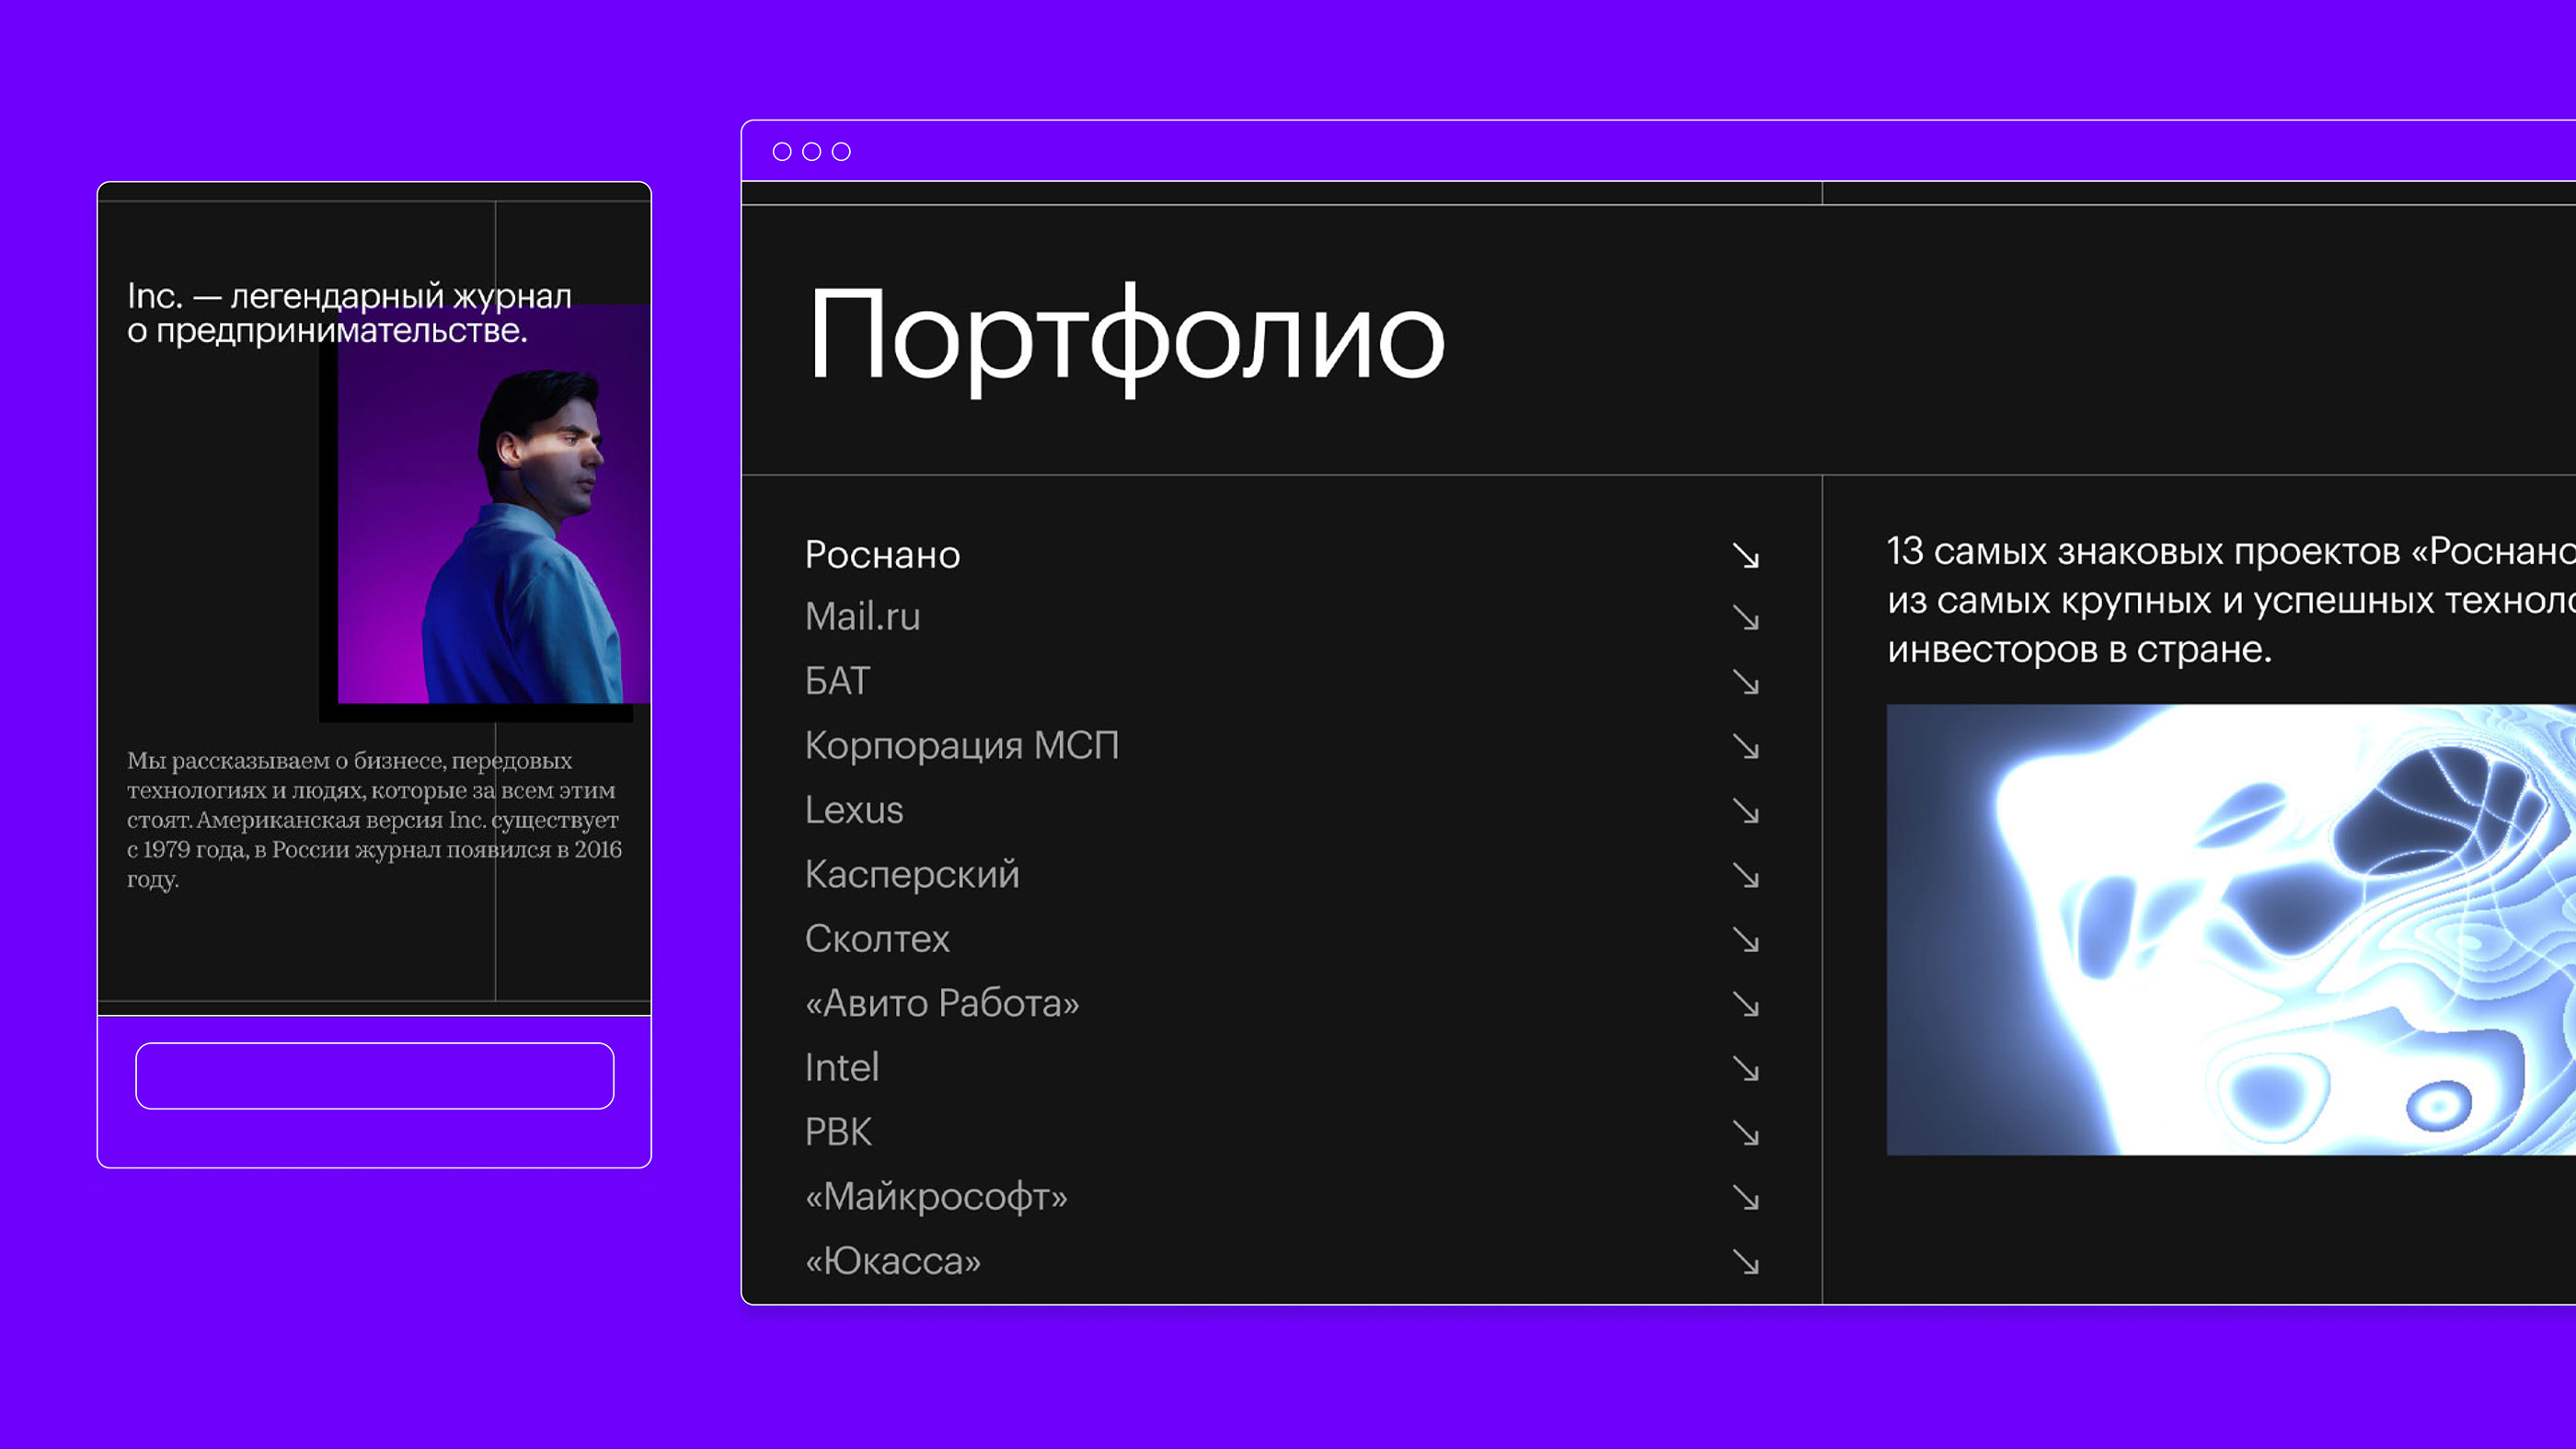Click the arrow icon next to Роснано
The height and width of the screenshot is (1449, 2576).
click(x=1746, y=556)
